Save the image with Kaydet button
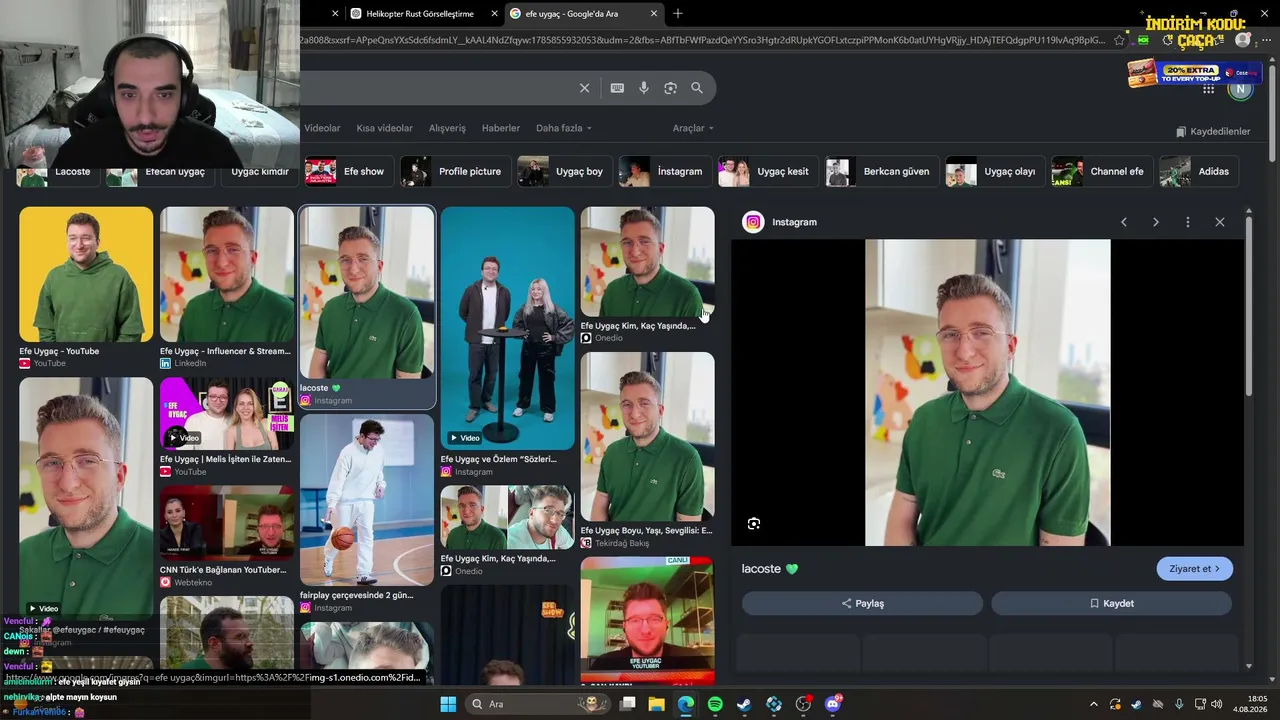Viewport: 1280px width, 720px height. point(1111,603)
